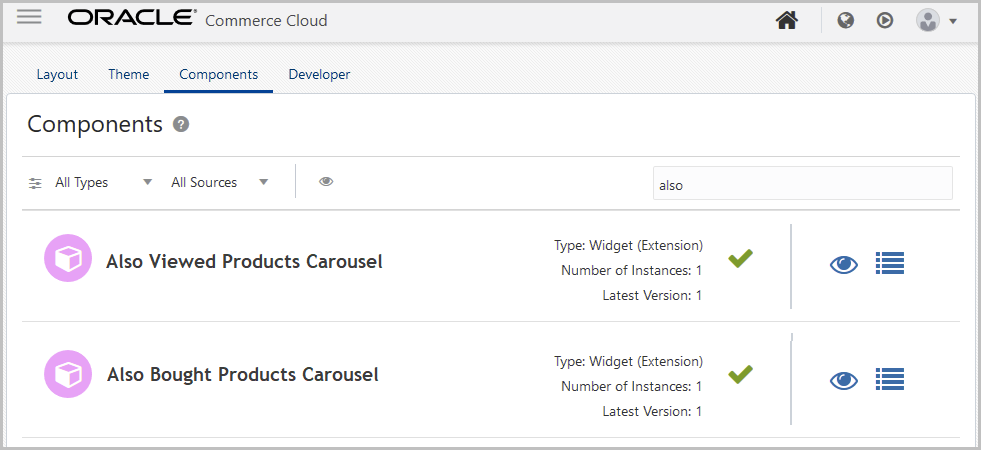Click the Also Viewed Products widget icon
Image resolution: width=981 pixels, height=450 pixels.
click(68, 258)
